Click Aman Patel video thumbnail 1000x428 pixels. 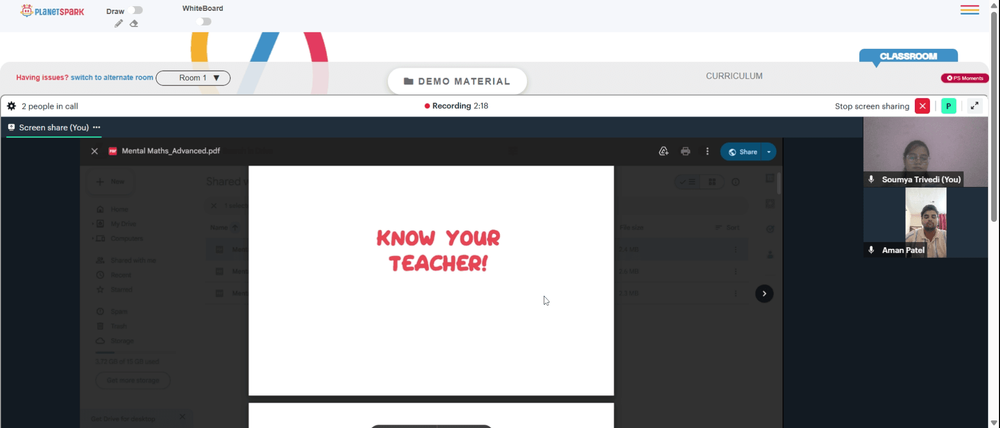pyautogui.click(x=925, y=222)
